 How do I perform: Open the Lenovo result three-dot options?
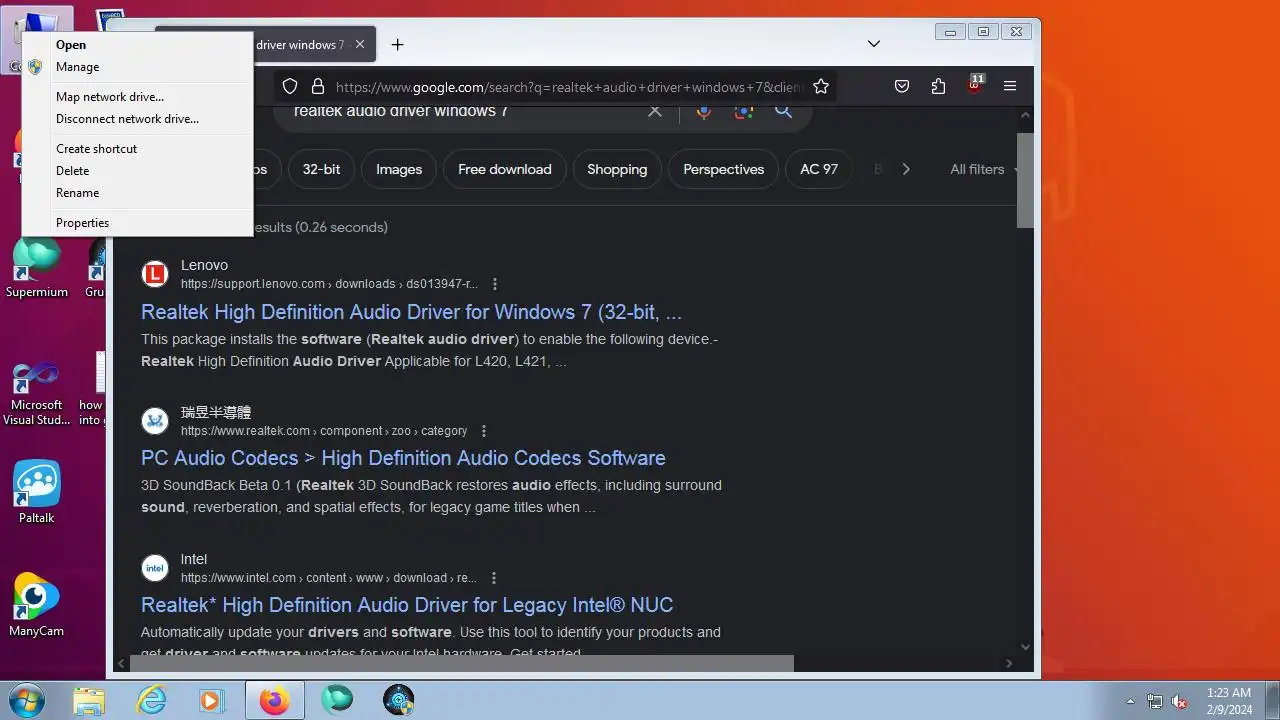point(494,284)
